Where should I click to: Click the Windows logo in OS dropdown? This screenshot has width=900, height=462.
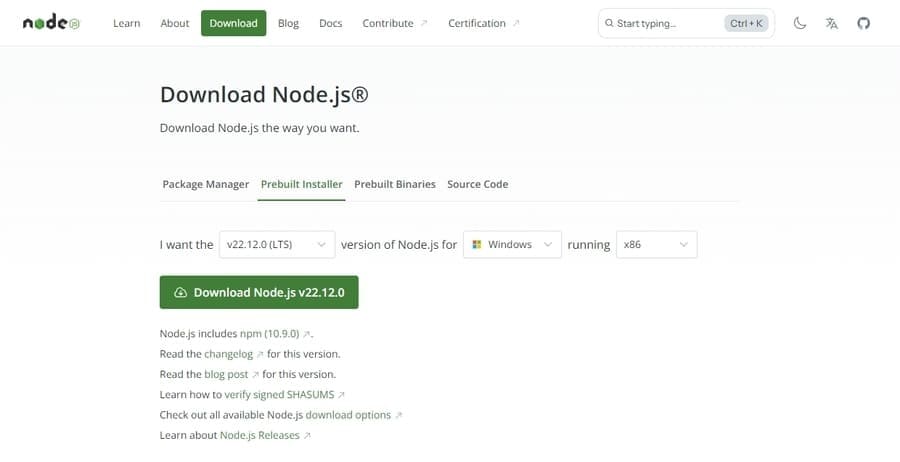[476, 244]
